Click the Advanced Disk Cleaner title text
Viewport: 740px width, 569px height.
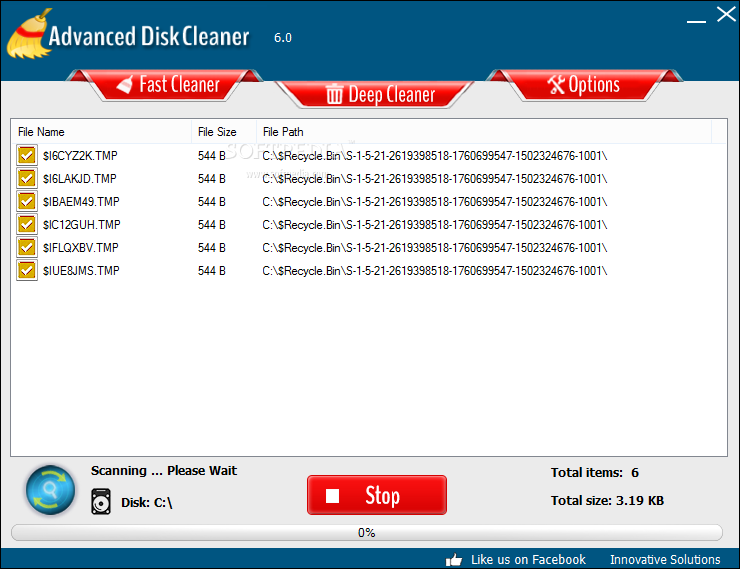click(x=149, y=36)
